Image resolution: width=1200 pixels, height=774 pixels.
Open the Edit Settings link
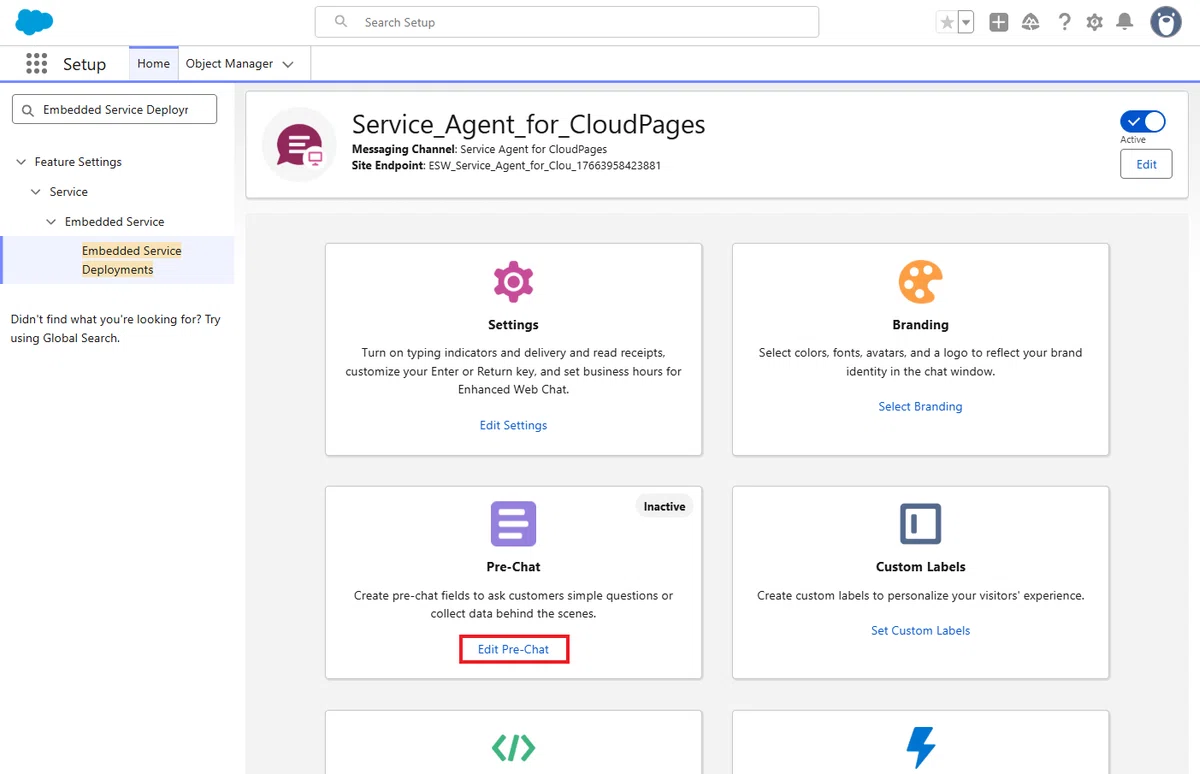tap(513, 425)
